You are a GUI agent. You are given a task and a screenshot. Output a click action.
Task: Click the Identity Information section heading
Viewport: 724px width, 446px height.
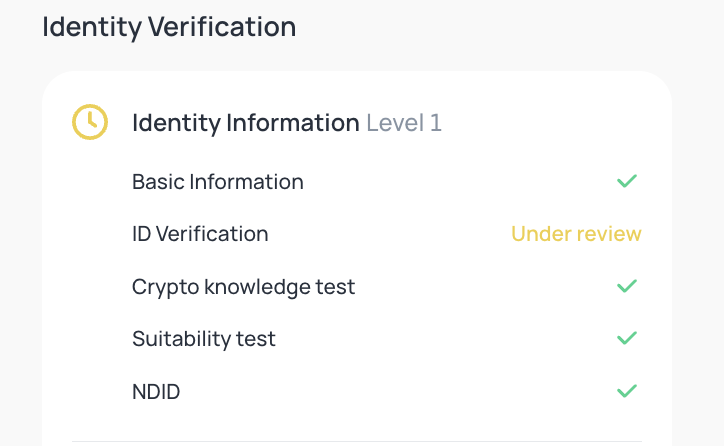pos(287,123)
